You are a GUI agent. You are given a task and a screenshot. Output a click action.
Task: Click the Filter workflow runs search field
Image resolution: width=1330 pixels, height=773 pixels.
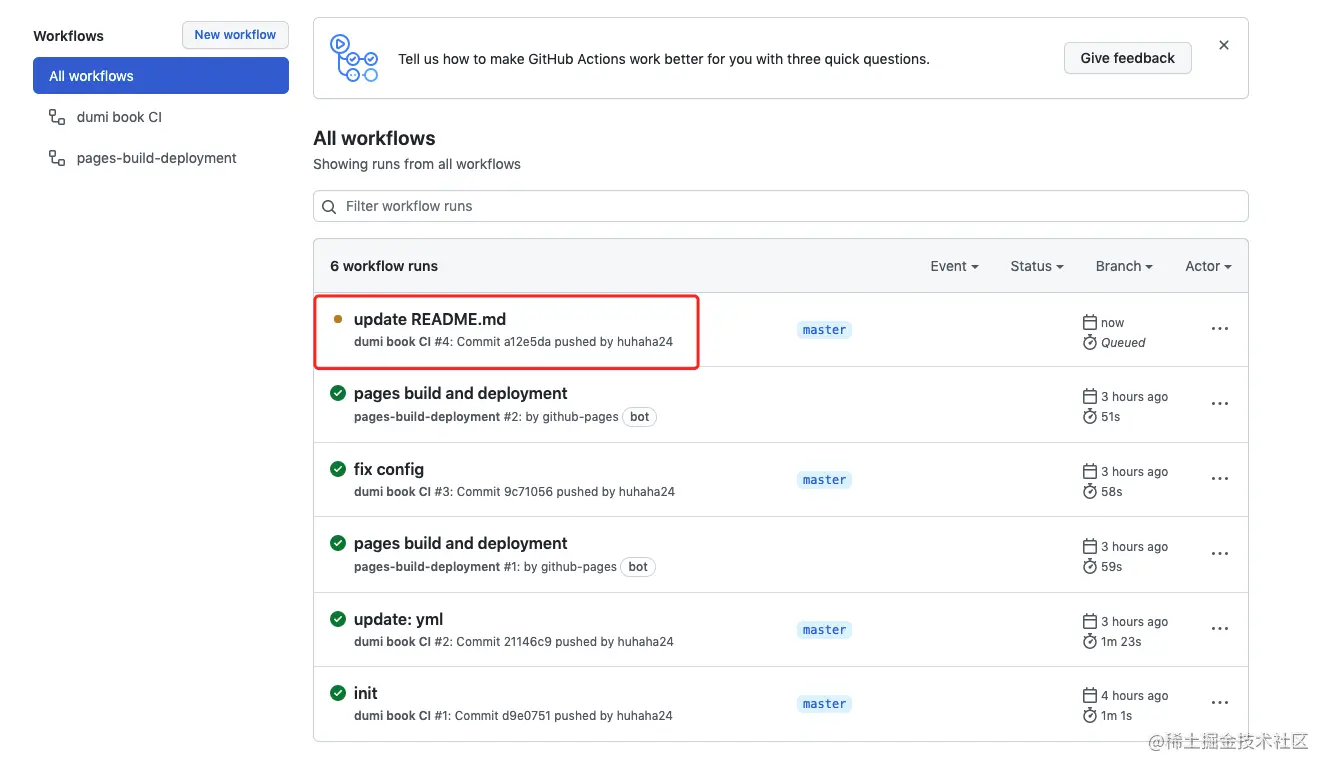coord(780,206)
